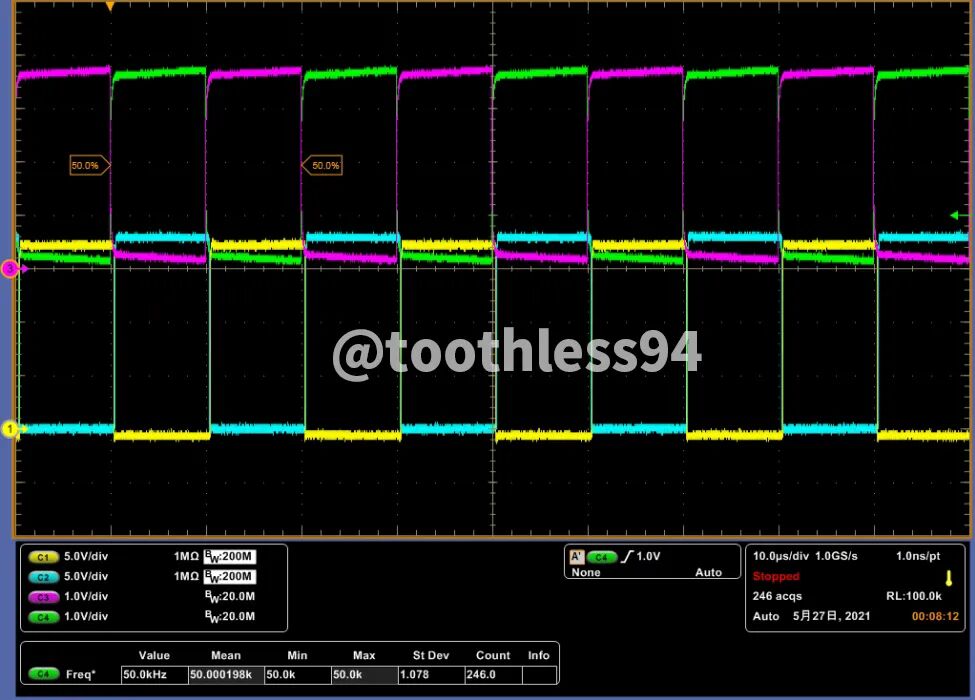Select C2 bandwidth 200M field
The width and height of the screenshot is (975, 700).
(230, 576)
